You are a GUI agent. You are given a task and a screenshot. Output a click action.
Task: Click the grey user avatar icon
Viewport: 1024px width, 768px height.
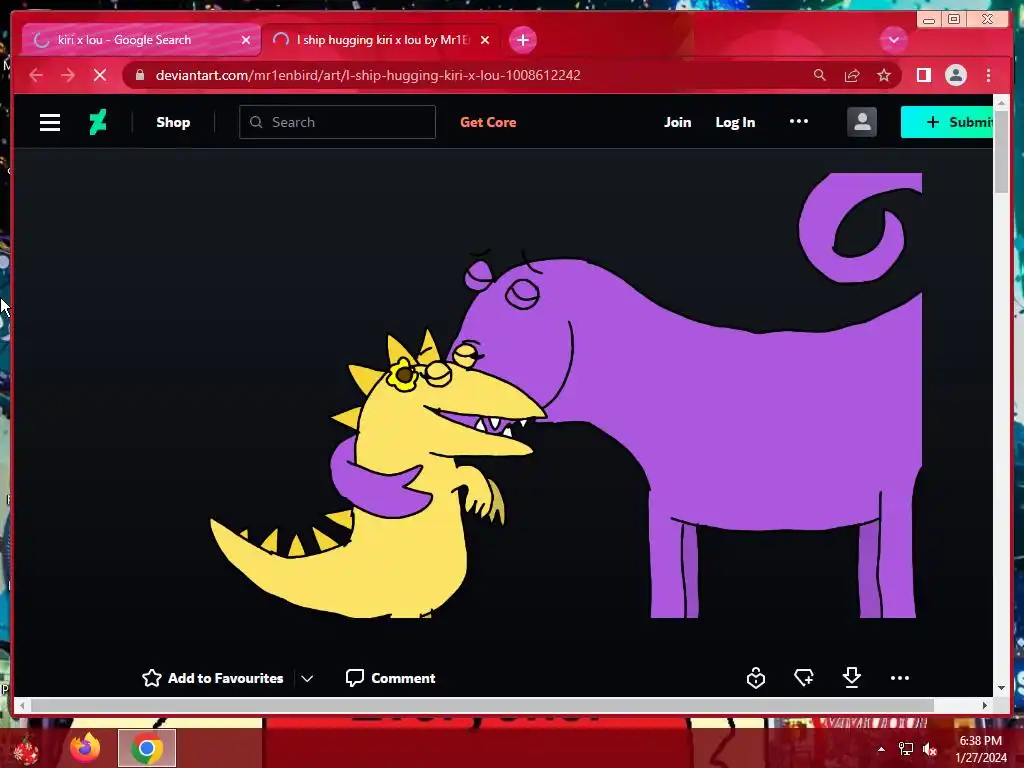pyautogui.click(x=862, y=122)
